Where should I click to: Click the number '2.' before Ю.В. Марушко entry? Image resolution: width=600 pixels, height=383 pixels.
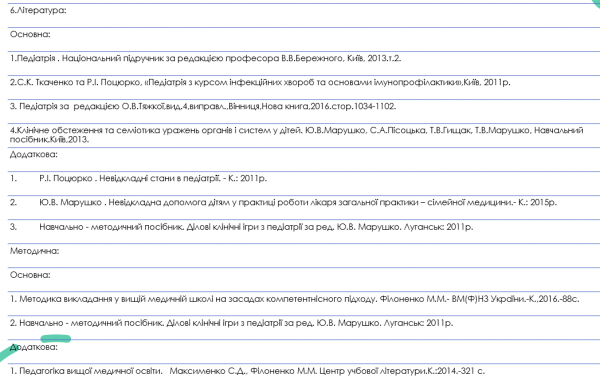pos(13,202)
